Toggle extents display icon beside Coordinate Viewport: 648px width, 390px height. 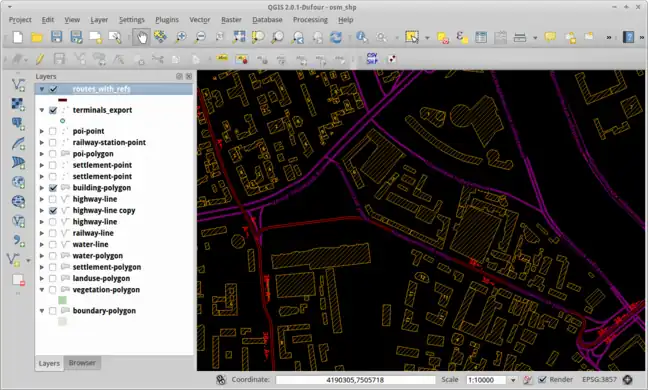point(221,380)
